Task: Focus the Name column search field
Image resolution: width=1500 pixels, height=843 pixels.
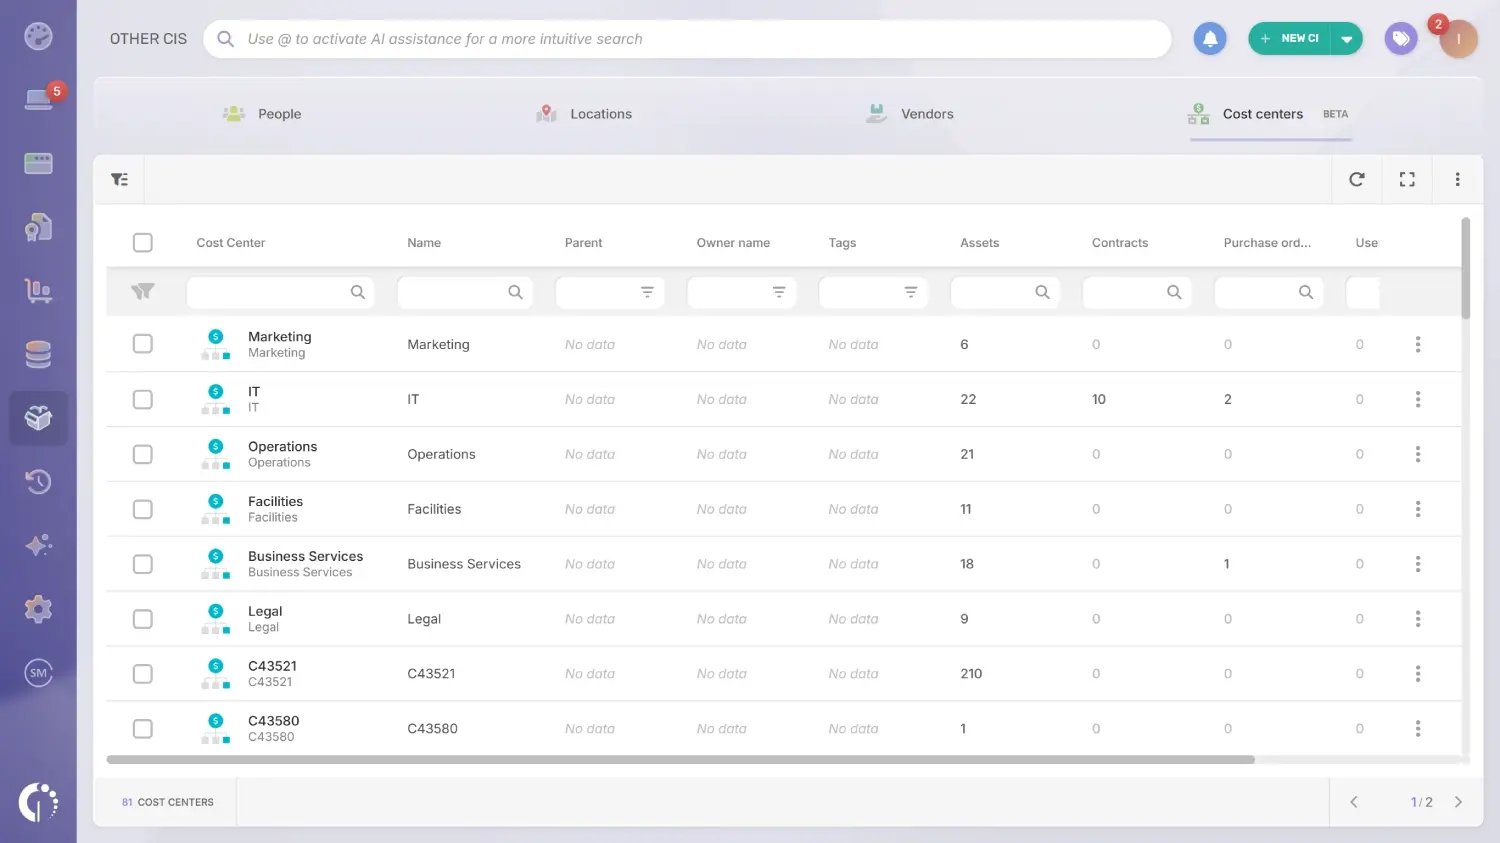Action: pyautogui.click(x=465, y=292)
